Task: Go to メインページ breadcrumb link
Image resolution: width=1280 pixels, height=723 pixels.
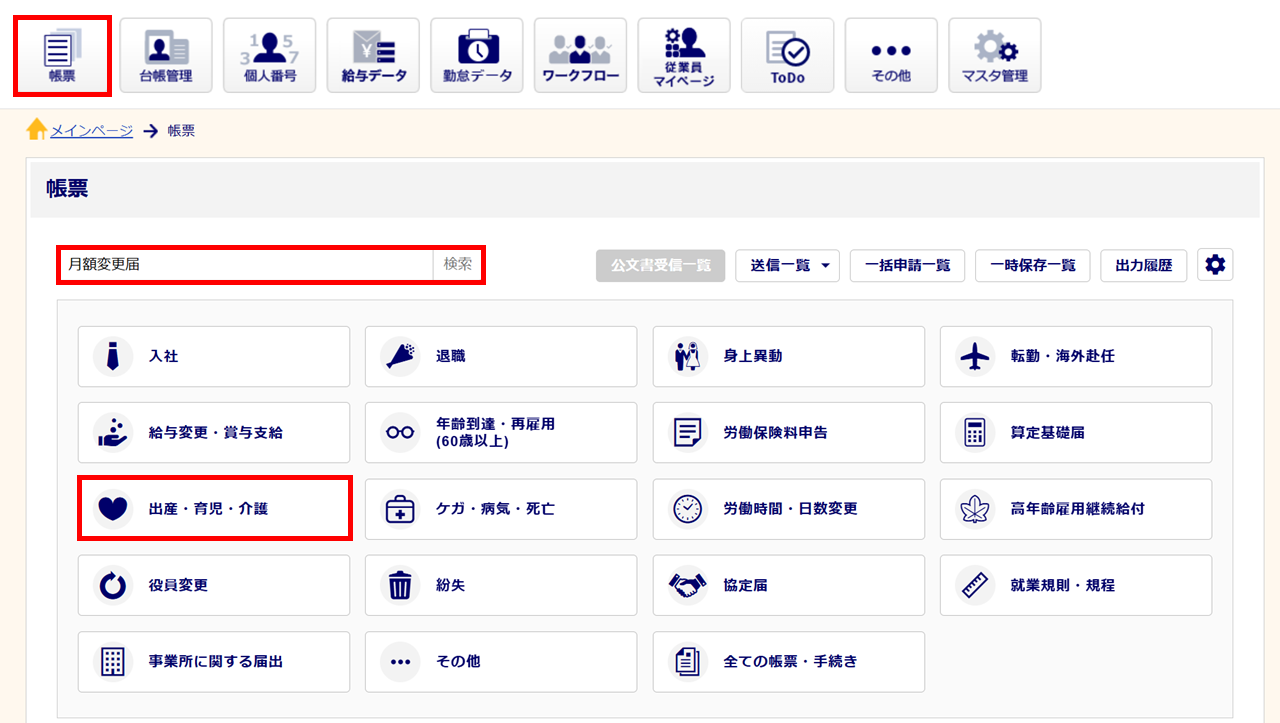Action: pyautogui.click(x=92, y=130)
